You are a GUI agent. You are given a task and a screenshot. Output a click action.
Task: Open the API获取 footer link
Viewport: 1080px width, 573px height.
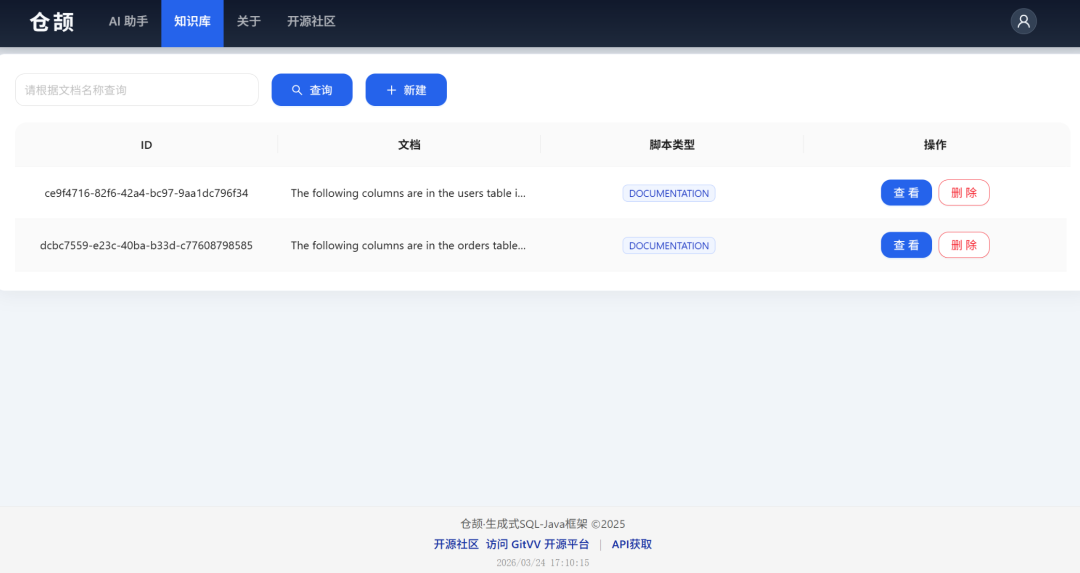pos(632,544)
